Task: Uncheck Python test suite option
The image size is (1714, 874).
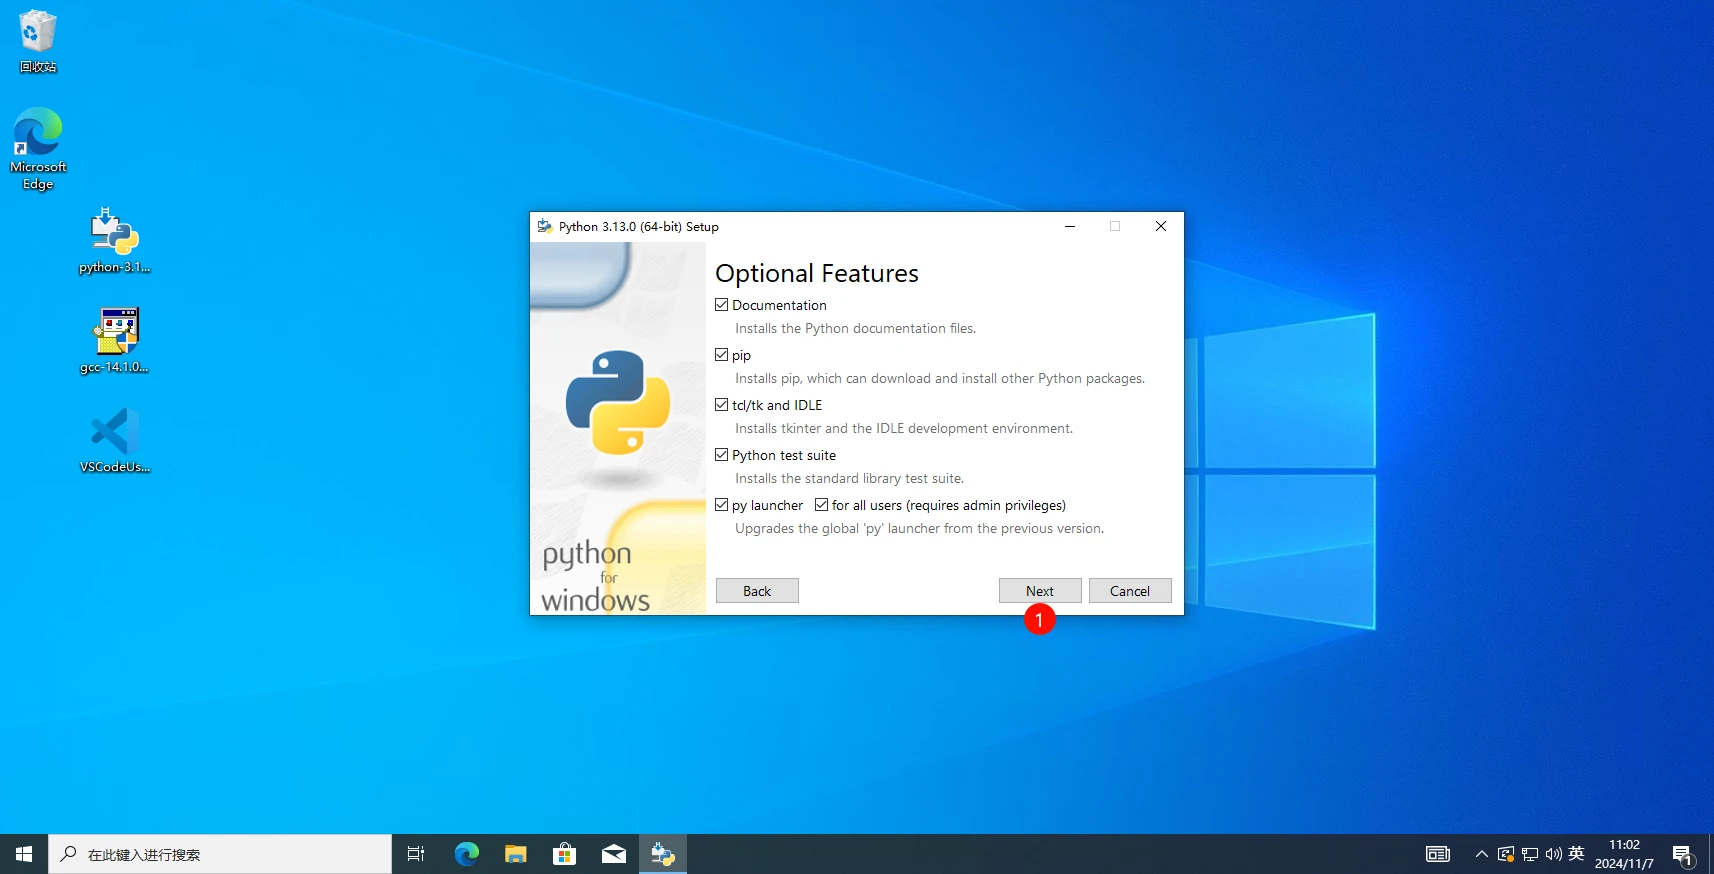Action: [x=722, y=455]
